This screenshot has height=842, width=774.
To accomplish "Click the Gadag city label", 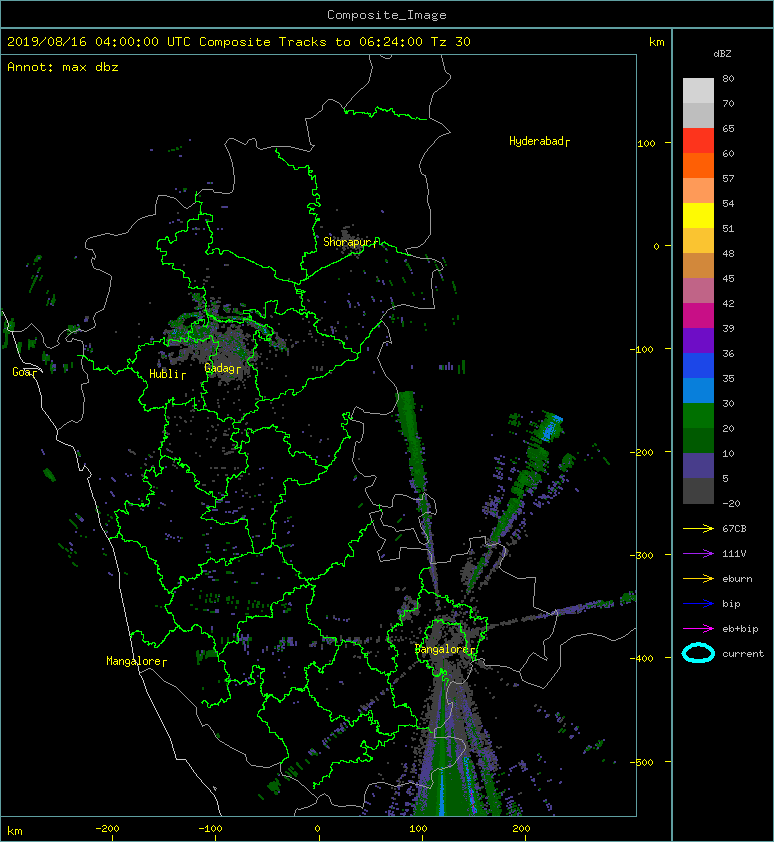I will (x=220, y=368).
